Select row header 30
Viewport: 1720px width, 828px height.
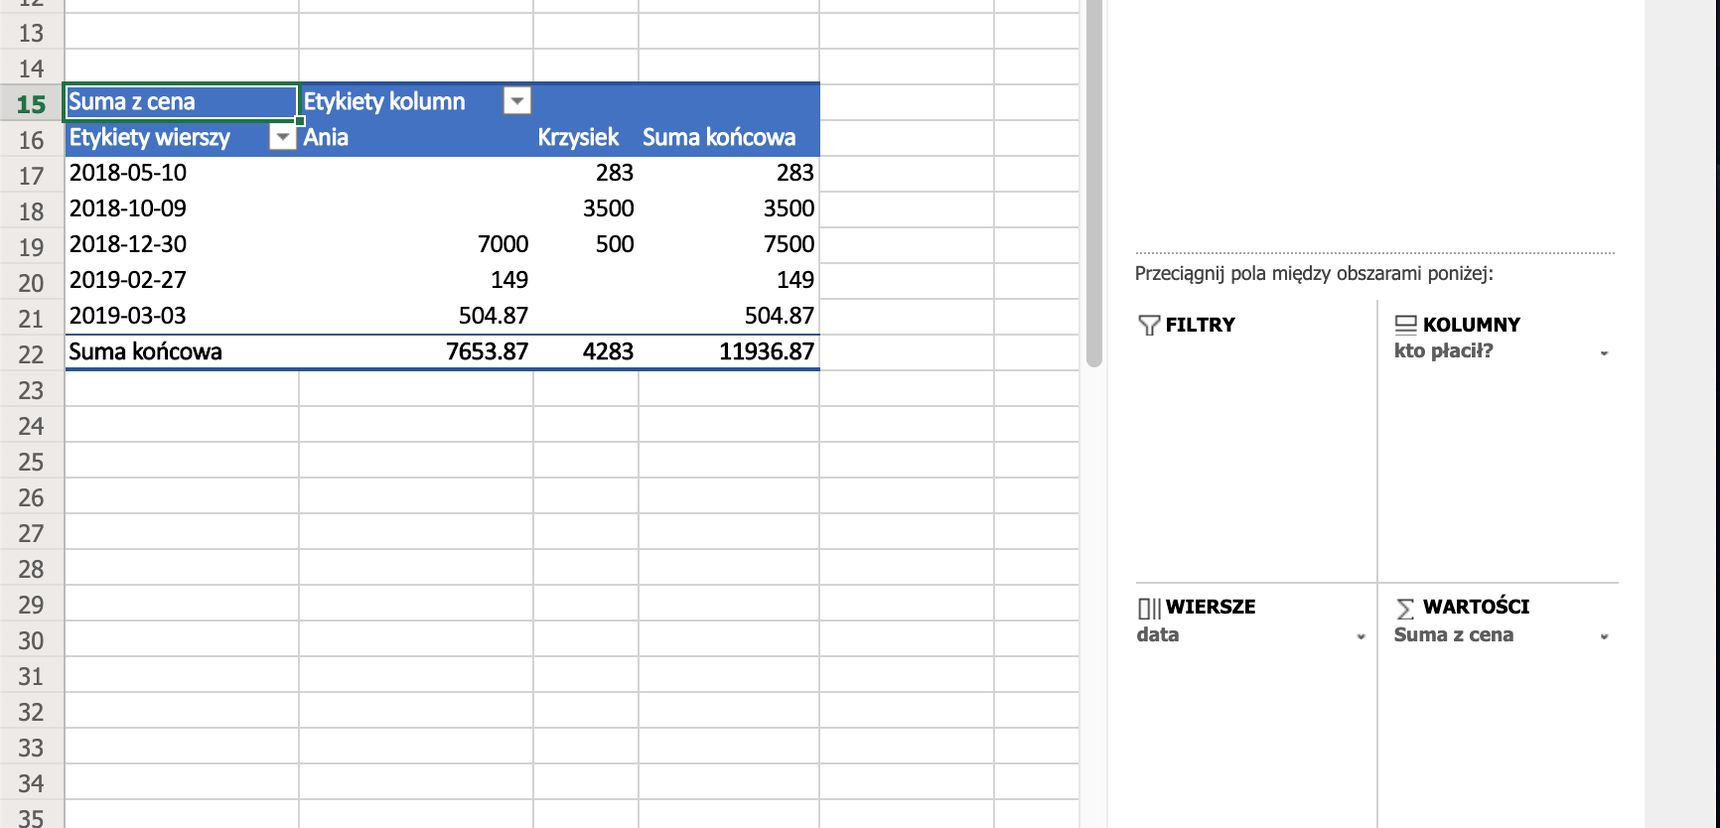click(x=31, y=641)
